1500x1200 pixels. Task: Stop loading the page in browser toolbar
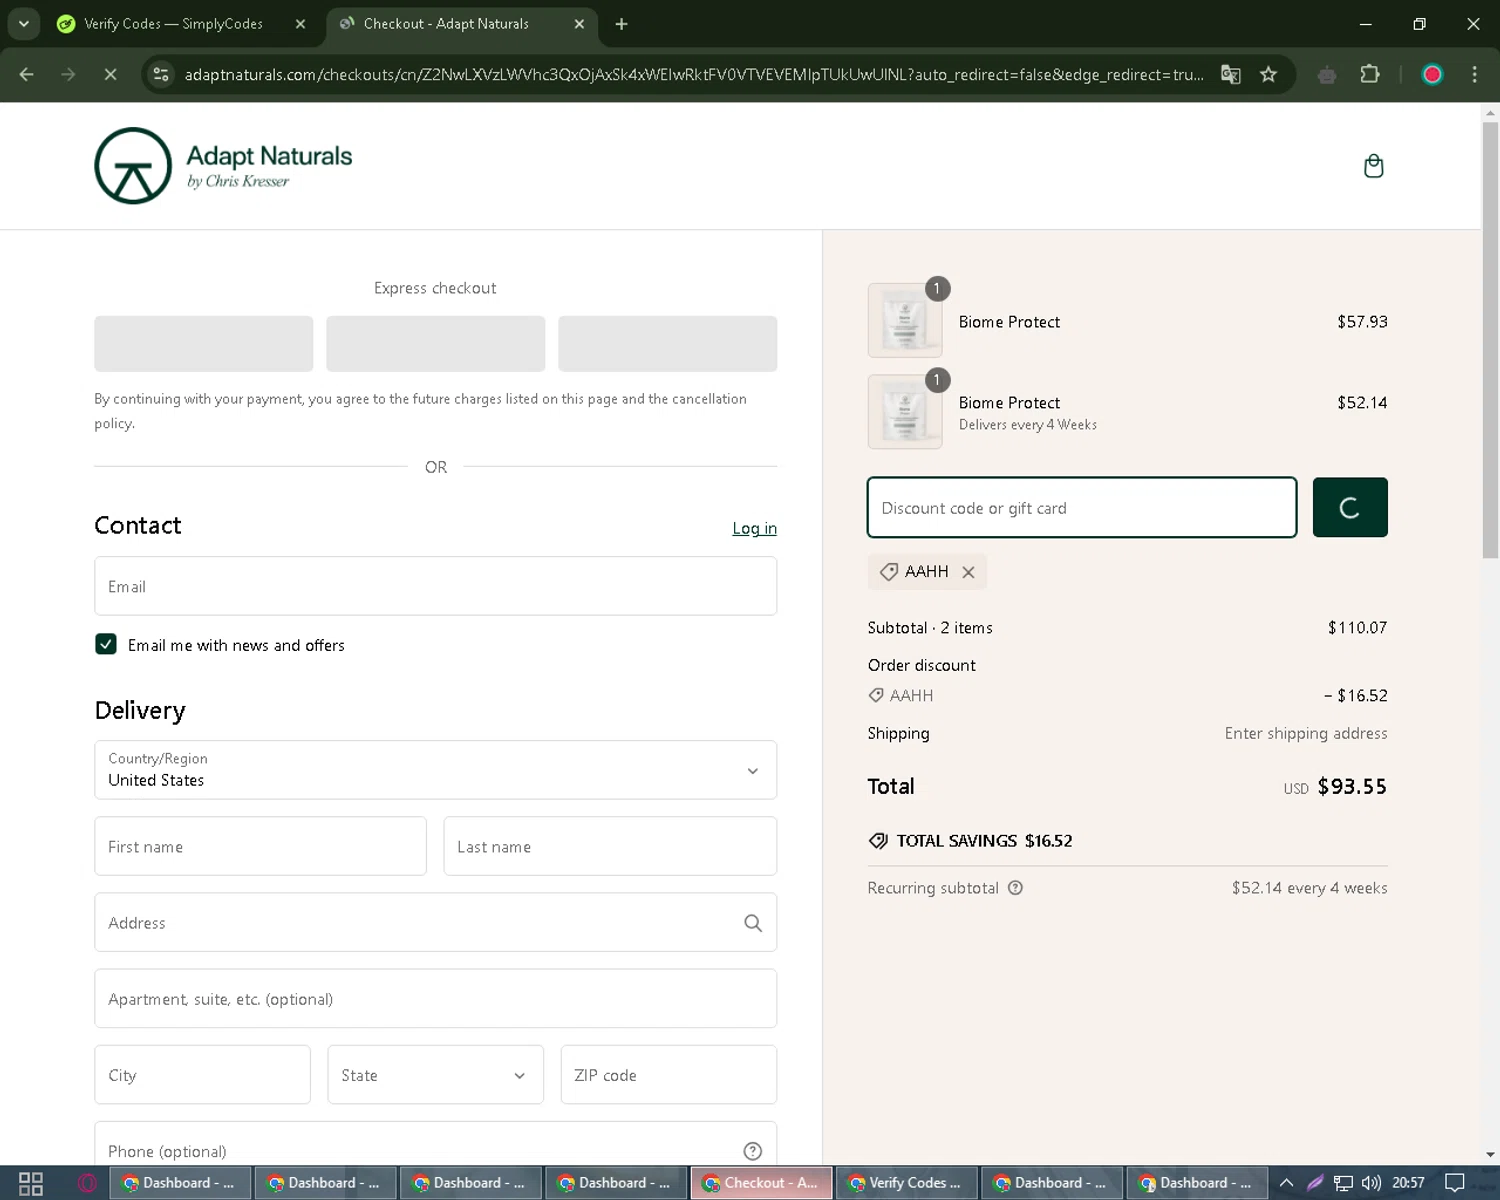pyautogui.click(x=110, y=74)
